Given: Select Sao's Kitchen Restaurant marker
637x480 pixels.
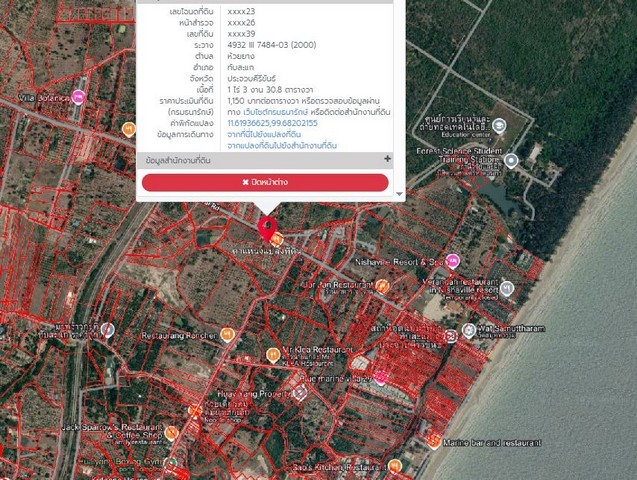Looking at the screenshot, I should coord(394,466).
